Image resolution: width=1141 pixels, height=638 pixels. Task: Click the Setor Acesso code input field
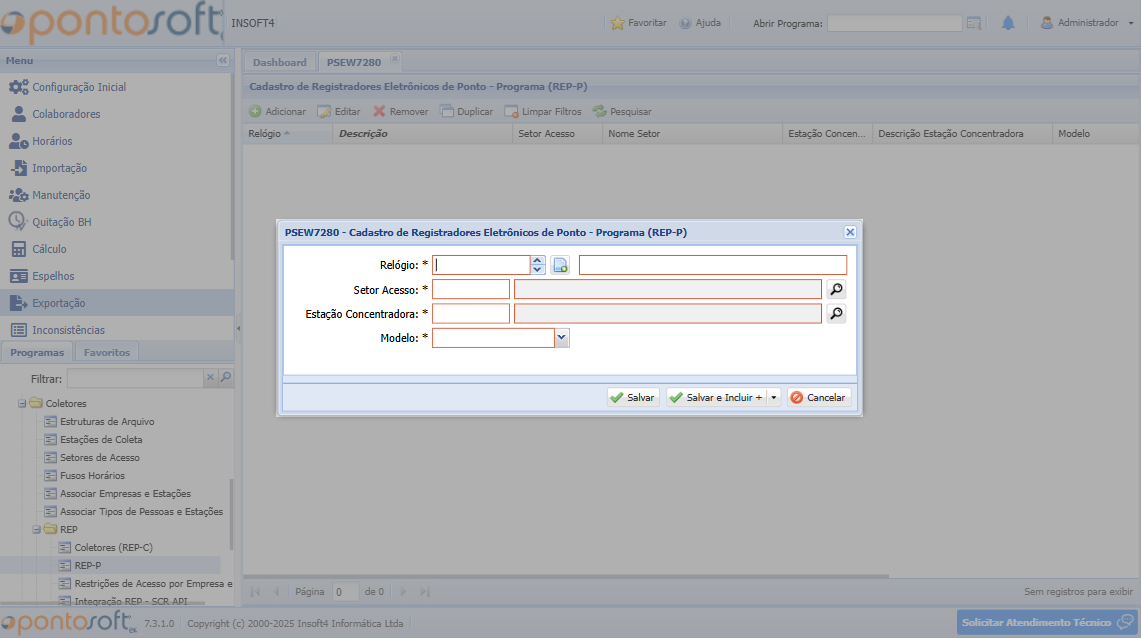pyautogui.click(x=470, y=290)
